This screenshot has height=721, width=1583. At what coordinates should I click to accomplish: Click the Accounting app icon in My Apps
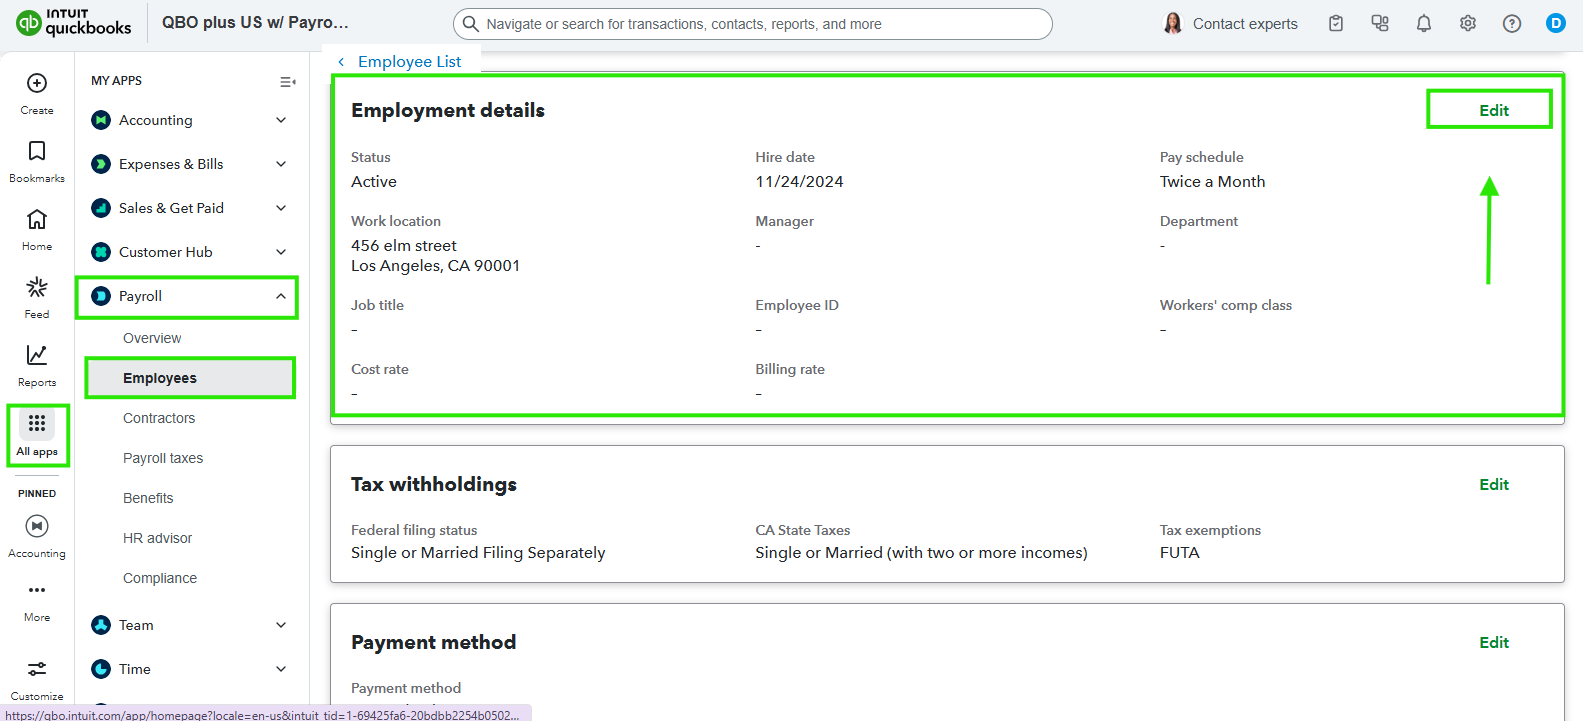[101, 120]
